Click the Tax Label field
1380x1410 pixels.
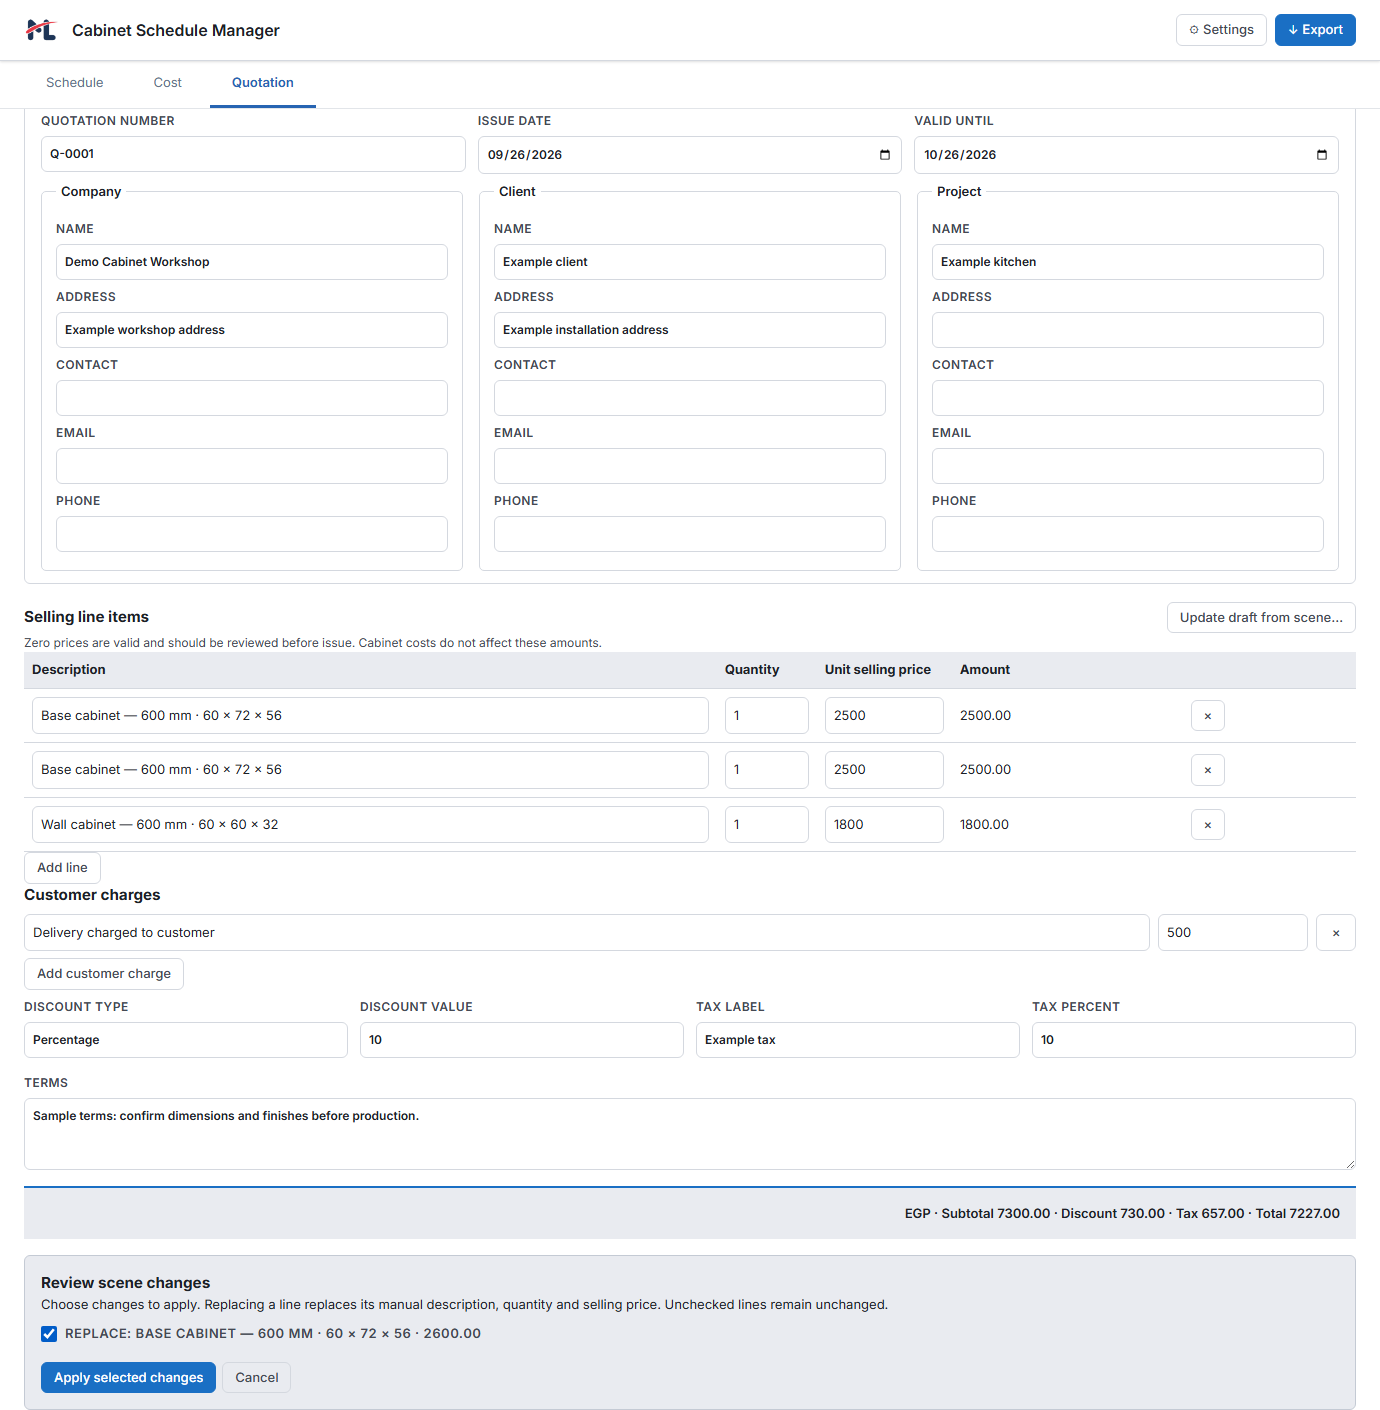pyautogui.click(x=858, y=1040)
